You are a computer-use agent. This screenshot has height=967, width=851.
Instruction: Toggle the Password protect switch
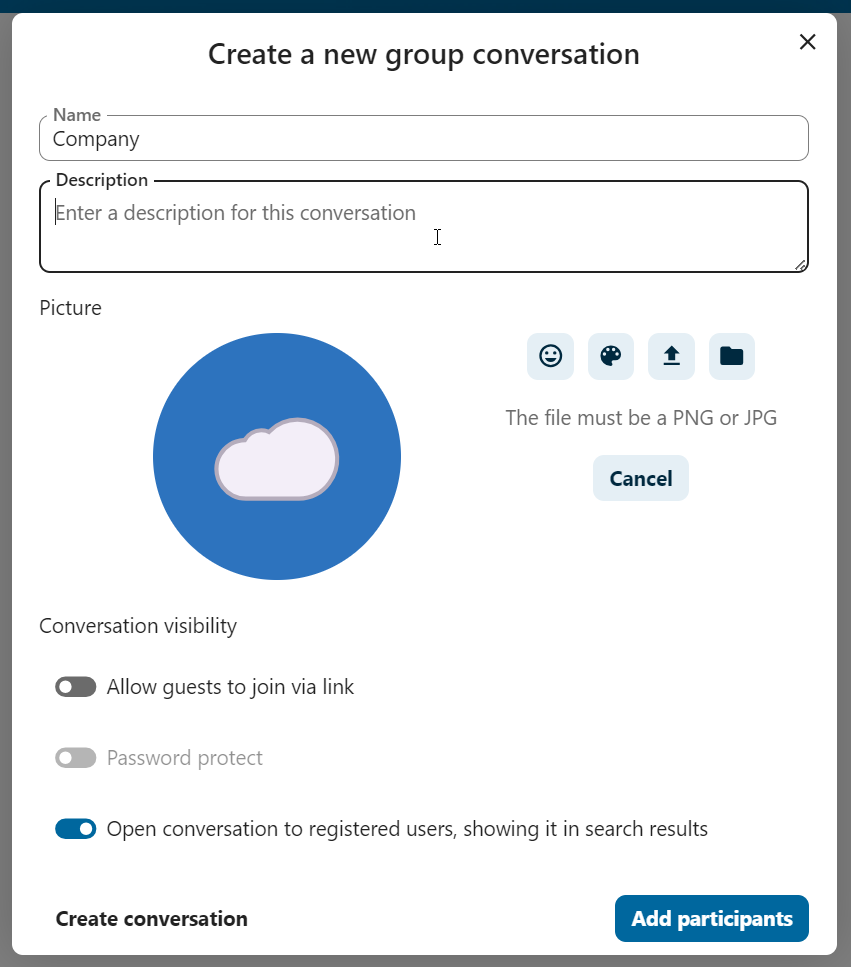(x=76, y=758)
